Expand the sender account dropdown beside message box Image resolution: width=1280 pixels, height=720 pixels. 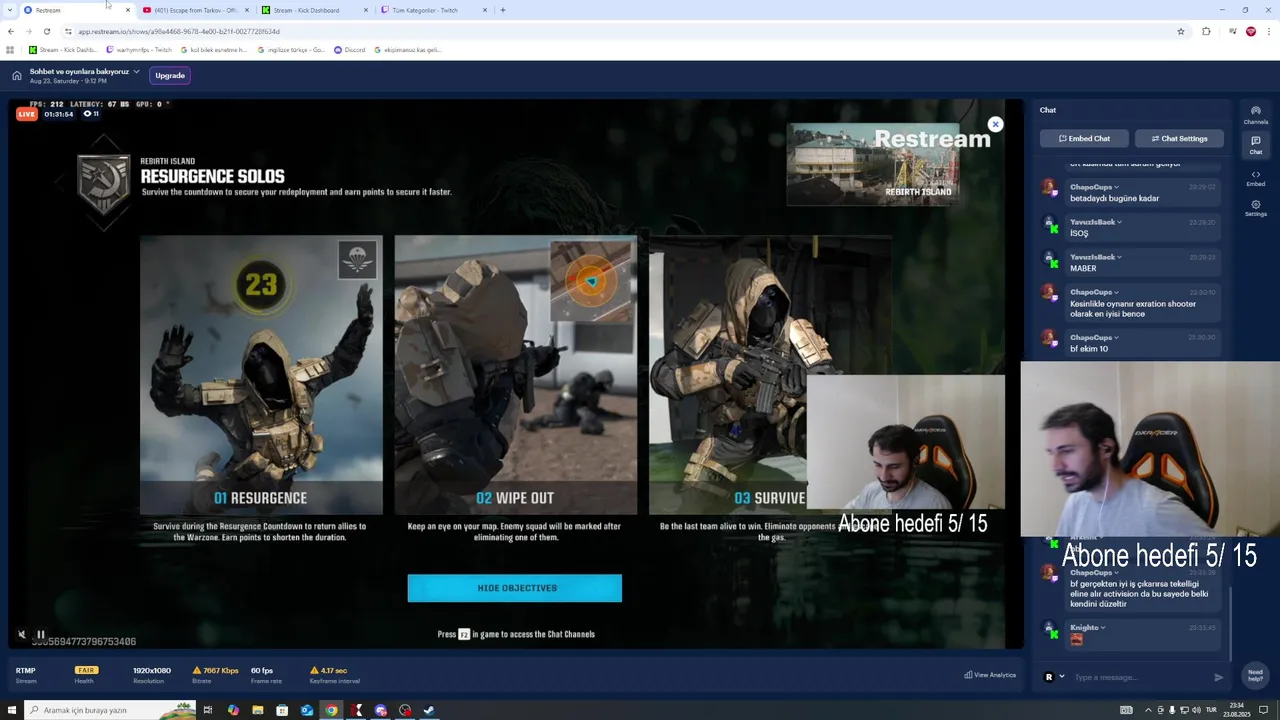[1061, 677]
